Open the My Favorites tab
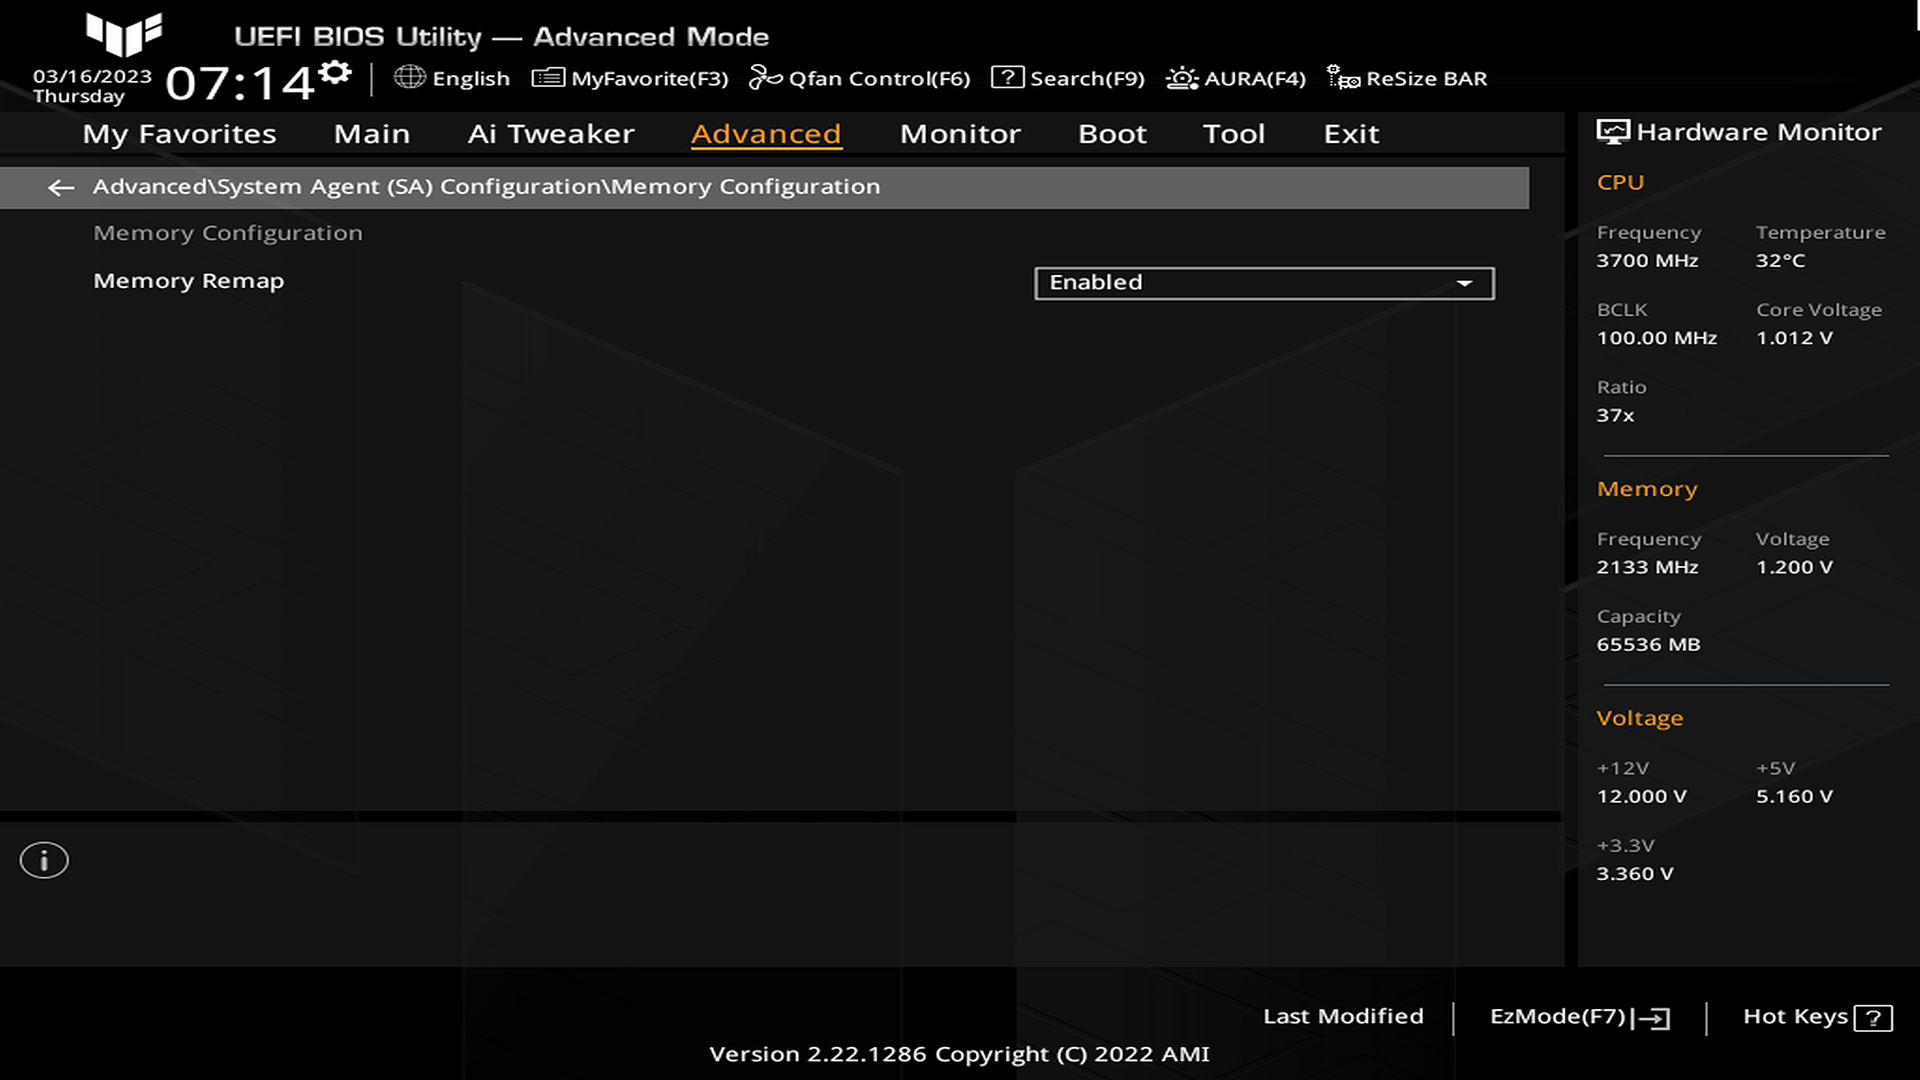Viewport: 1920px width, 1080px height. click(179, 134)
